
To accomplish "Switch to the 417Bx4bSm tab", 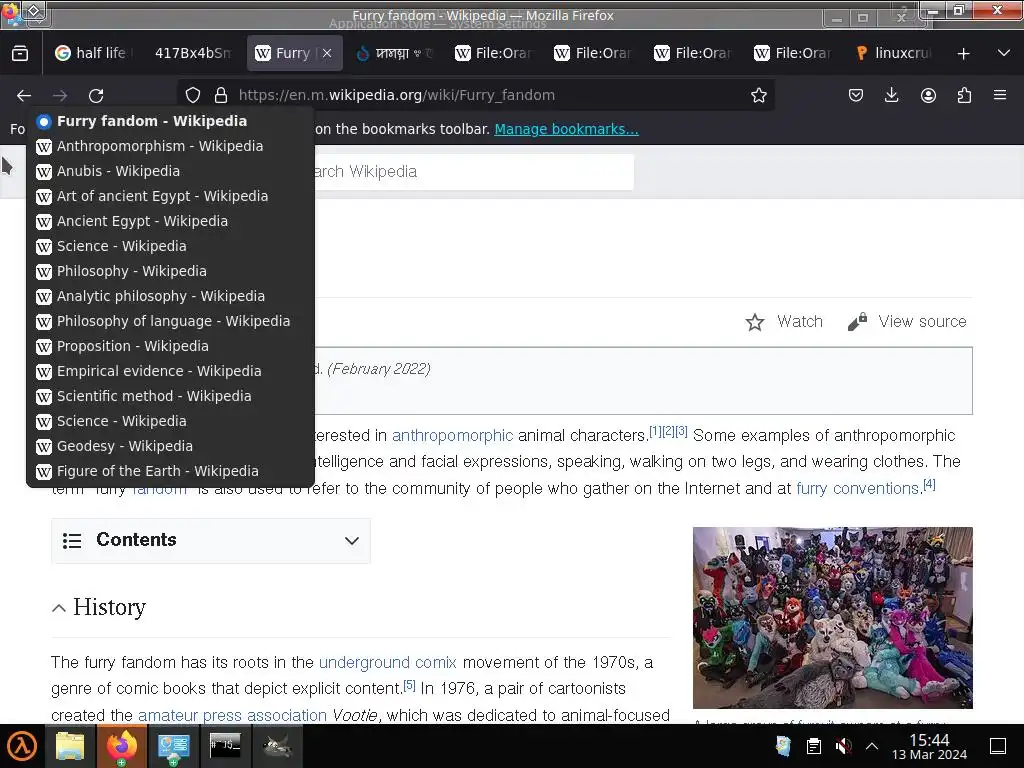I will [193, 53].
